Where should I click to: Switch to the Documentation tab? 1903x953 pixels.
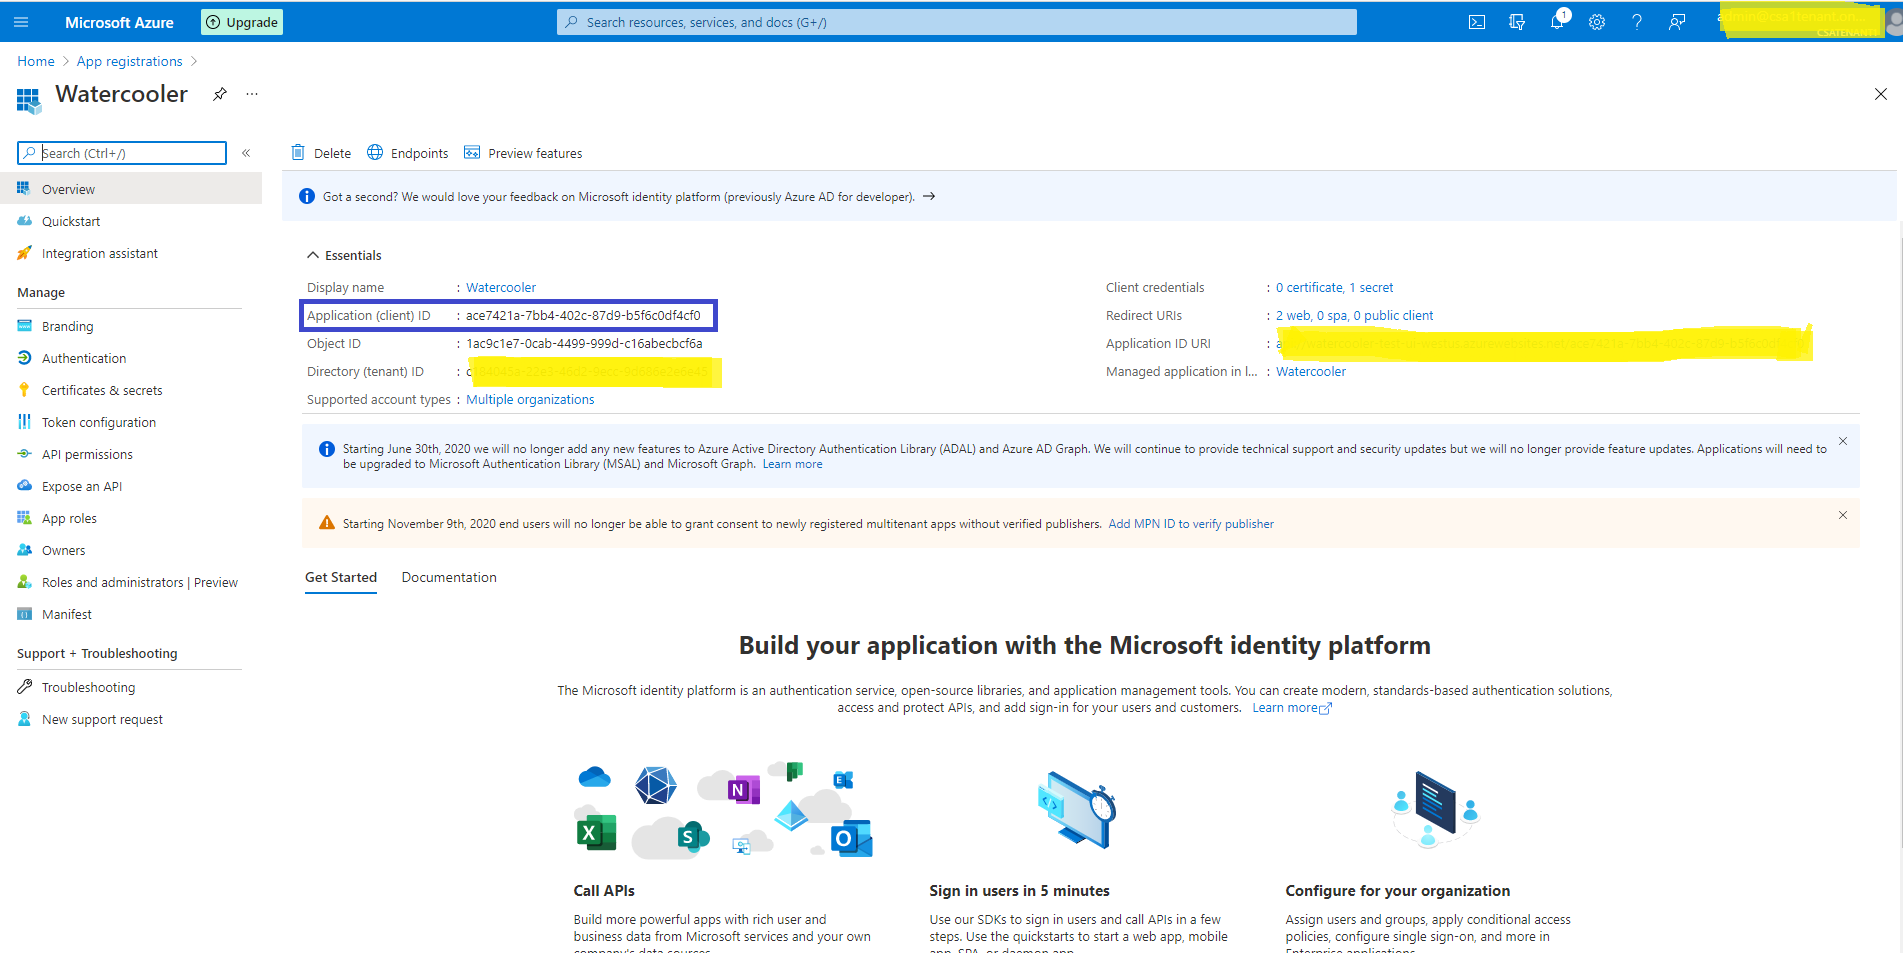point(449,577)
